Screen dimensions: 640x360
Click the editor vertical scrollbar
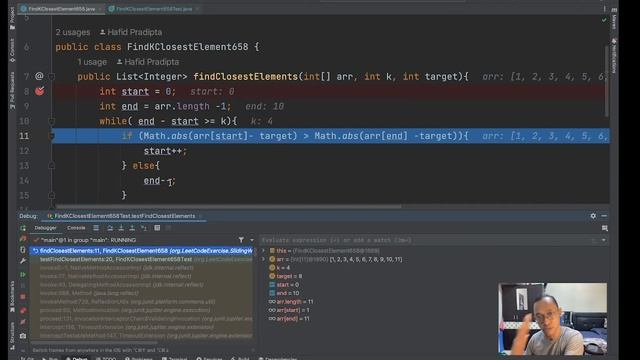coord(607,80)
